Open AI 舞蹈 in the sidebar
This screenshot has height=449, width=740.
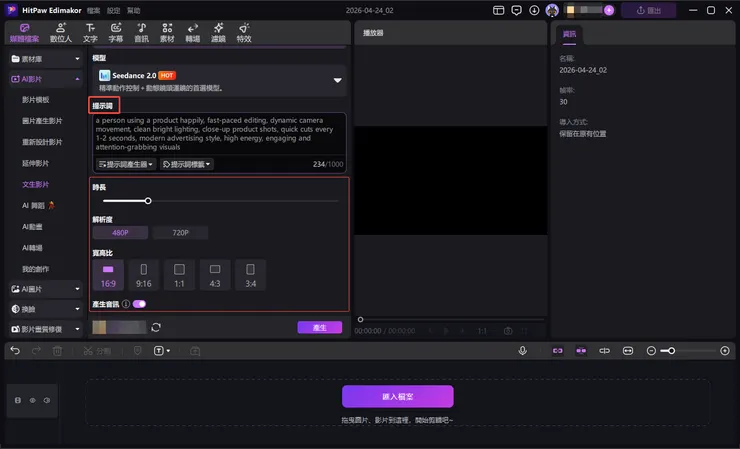[x=38, y=205]
